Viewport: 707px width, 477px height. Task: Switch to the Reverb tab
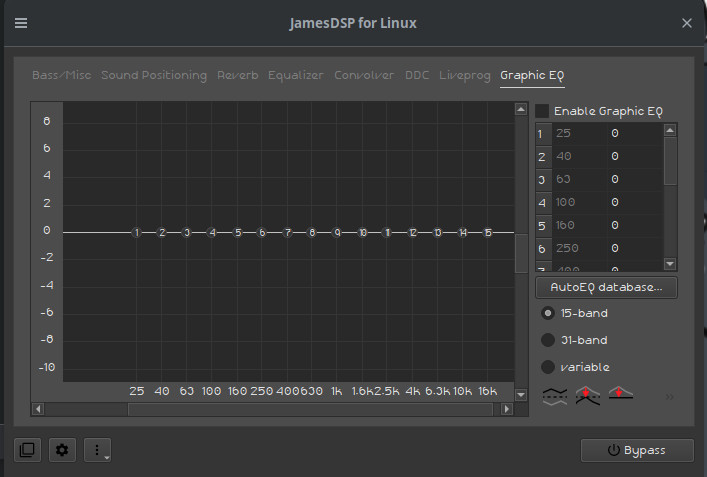238,75
